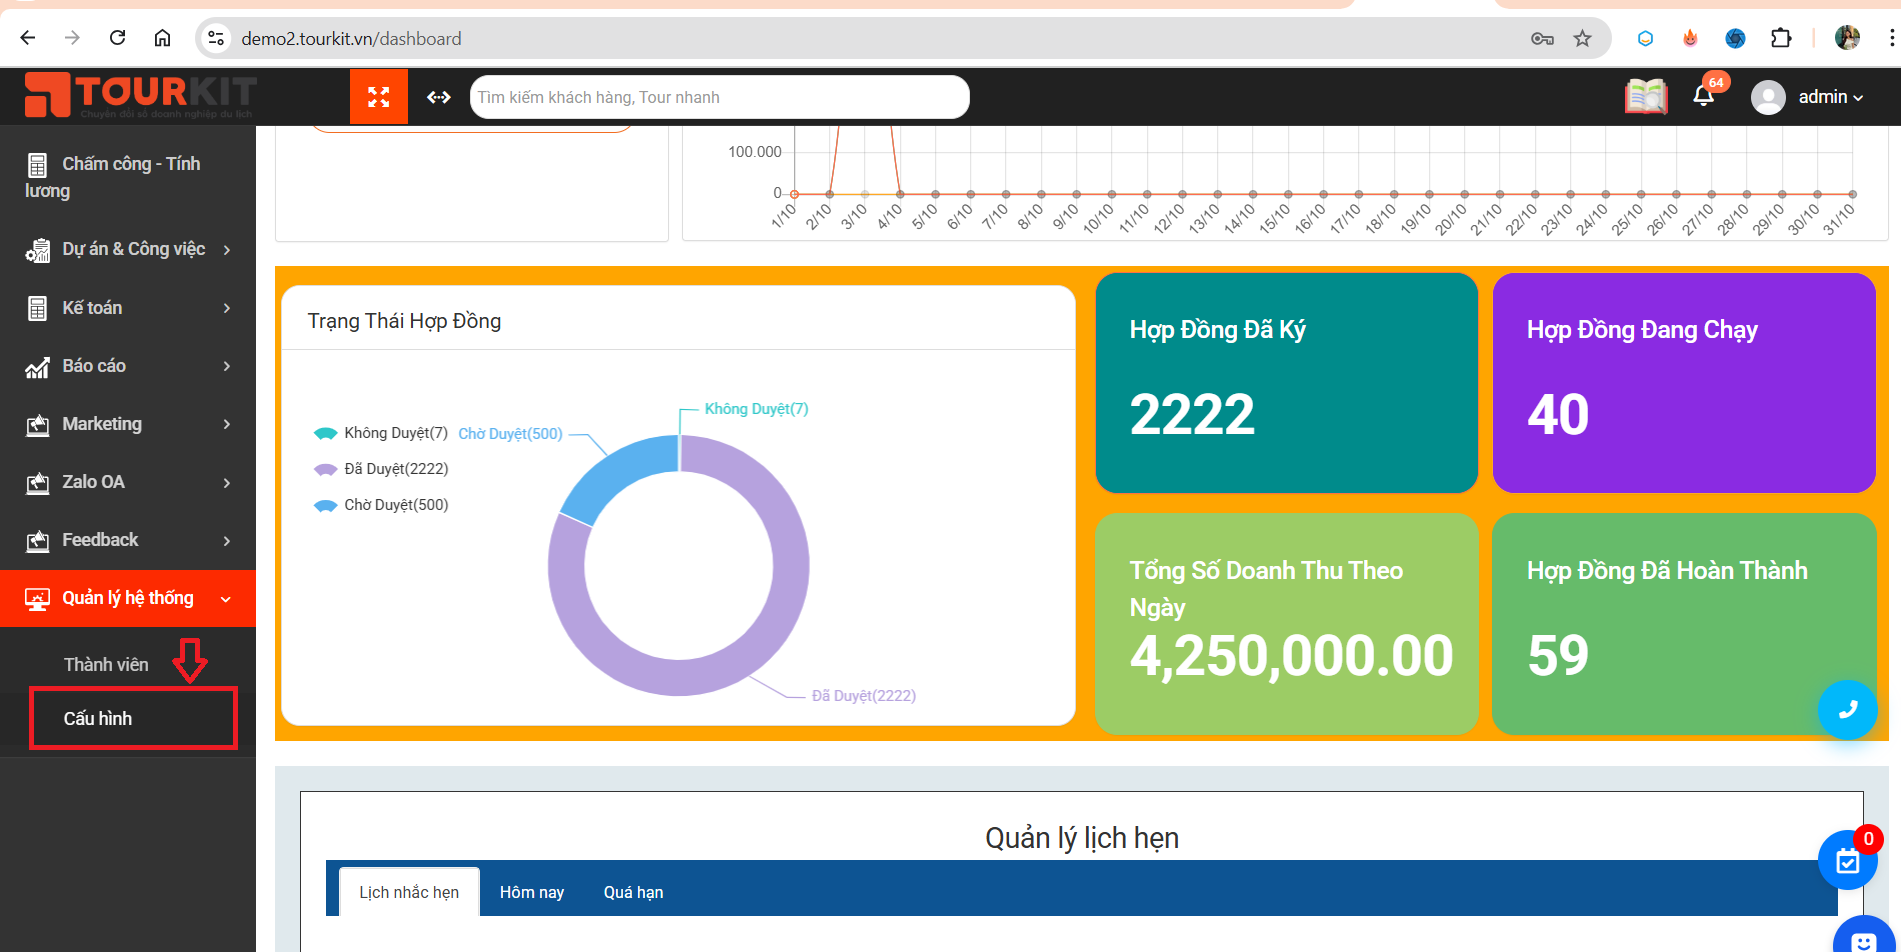Expand the Báo cáo sidebar menu
1901x952 pixels.
coord(128,366)
